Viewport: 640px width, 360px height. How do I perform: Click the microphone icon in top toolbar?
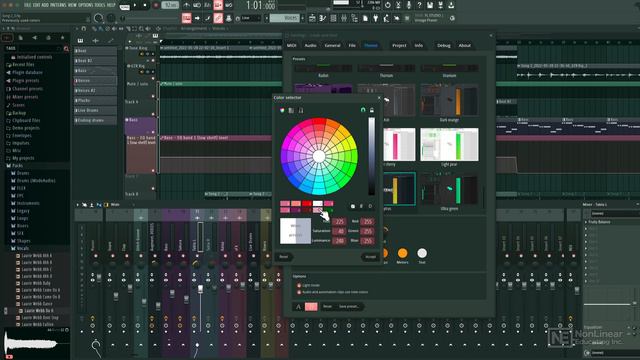pyautogui.click(x=409, y=5)
